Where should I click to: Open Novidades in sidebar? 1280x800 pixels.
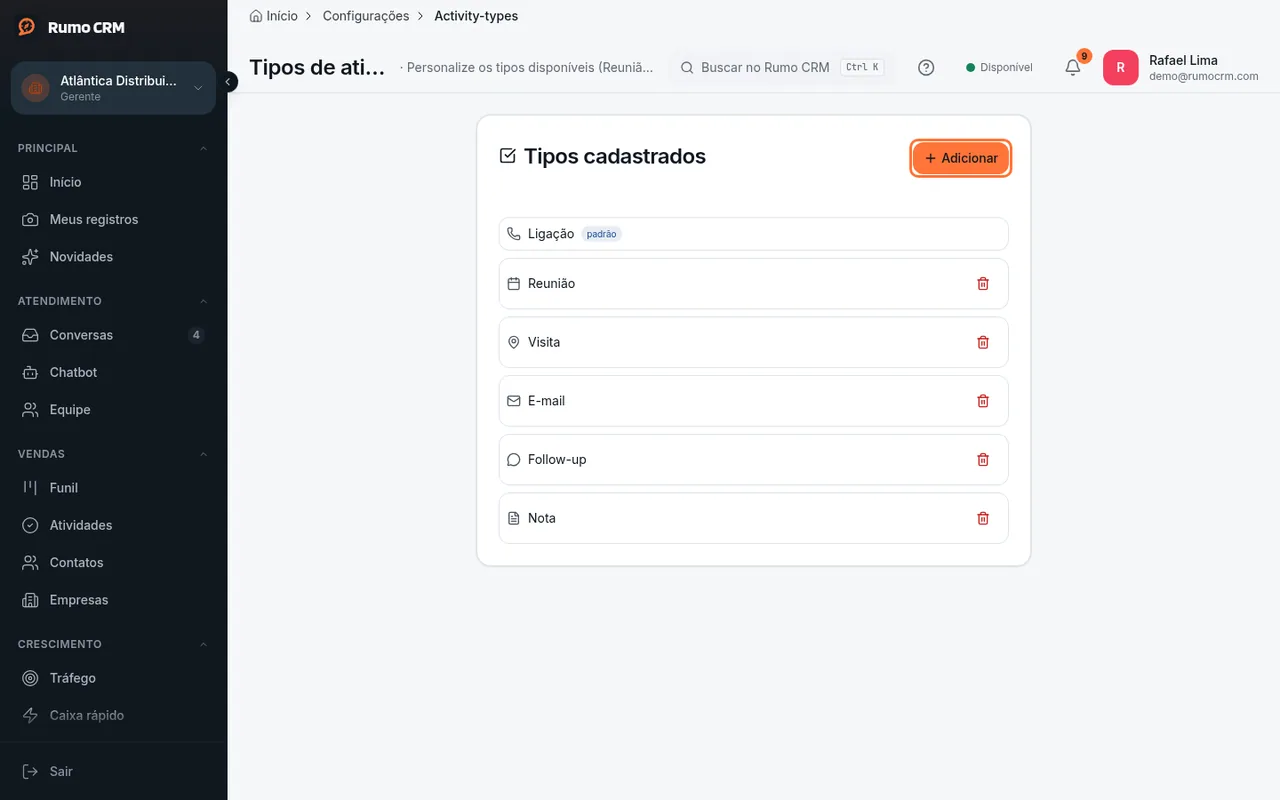point(113,257)
